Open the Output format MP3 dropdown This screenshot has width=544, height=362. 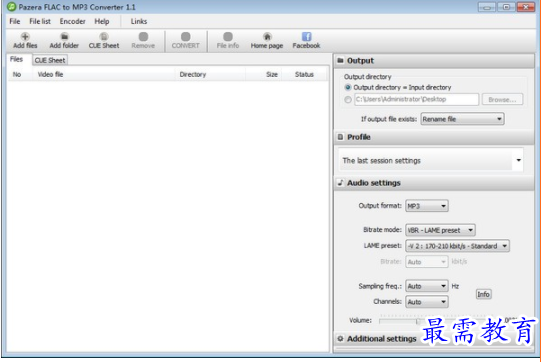click(x=427, y=206)
